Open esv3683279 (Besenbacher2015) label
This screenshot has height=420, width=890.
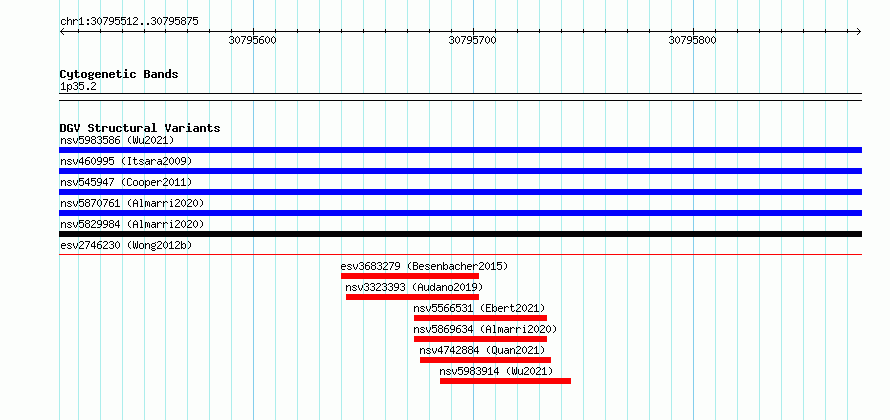point(425,266)
